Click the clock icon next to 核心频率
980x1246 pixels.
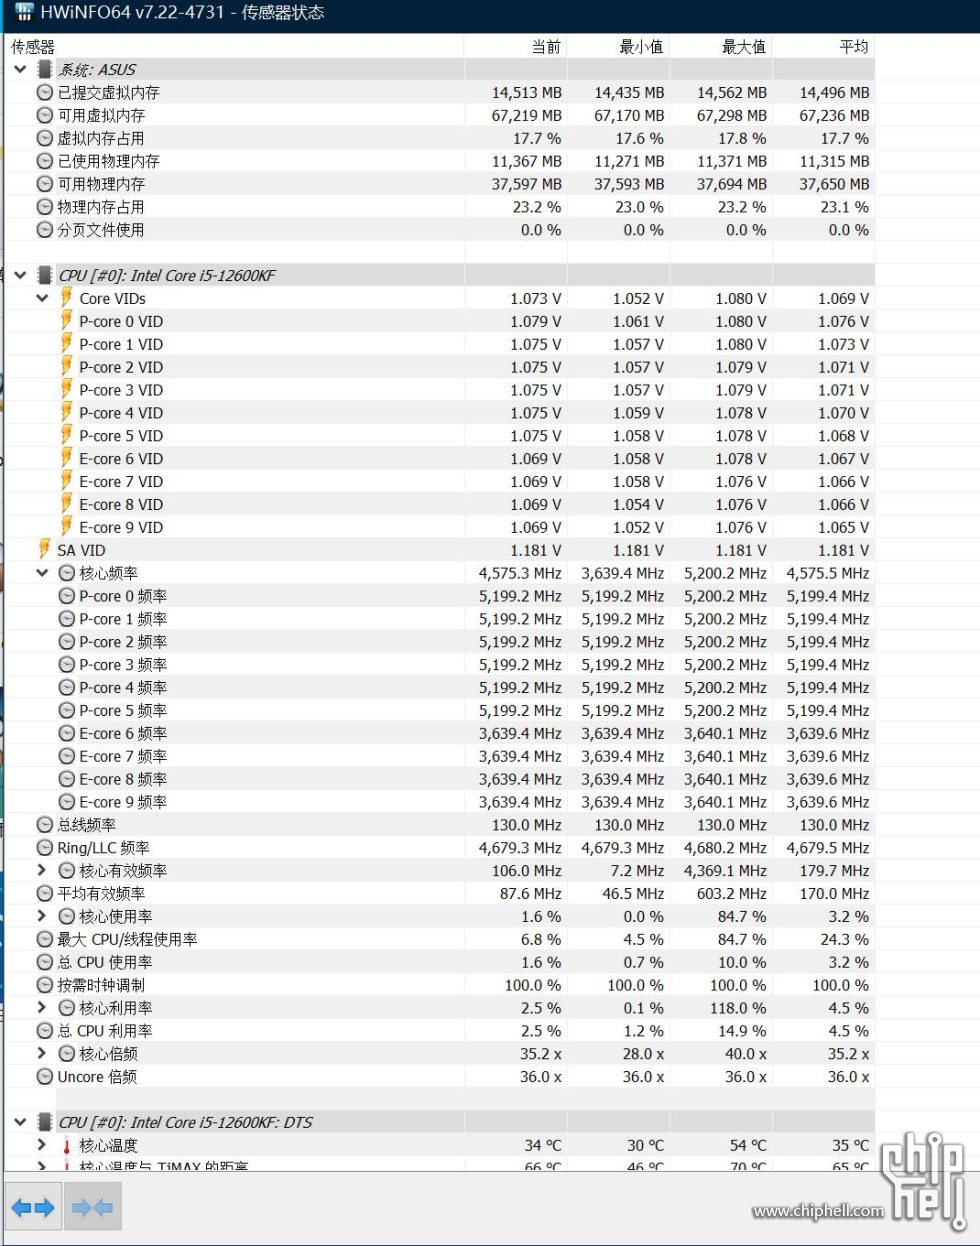(x=67, y=573)
